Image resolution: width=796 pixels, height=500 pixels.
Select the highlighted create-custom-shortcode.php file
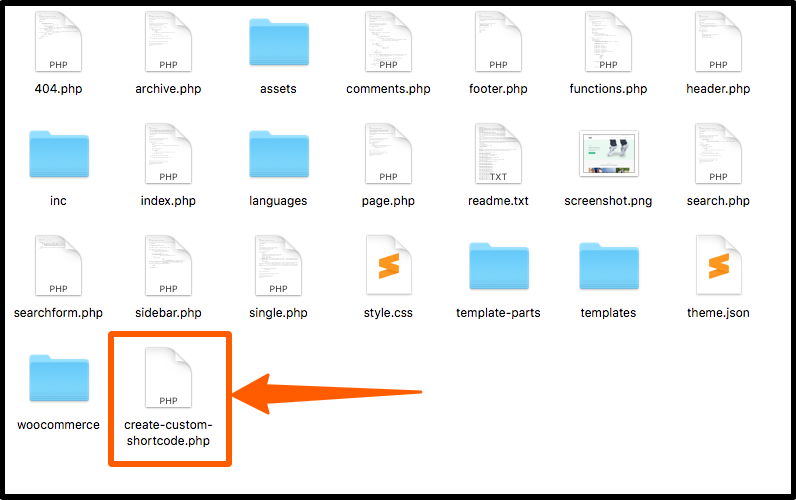point(168,378)
